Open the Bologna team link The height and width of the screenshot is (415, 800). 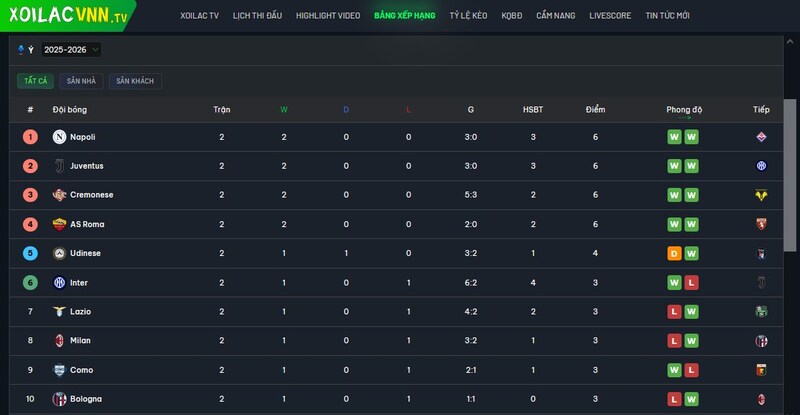(86, 399)
